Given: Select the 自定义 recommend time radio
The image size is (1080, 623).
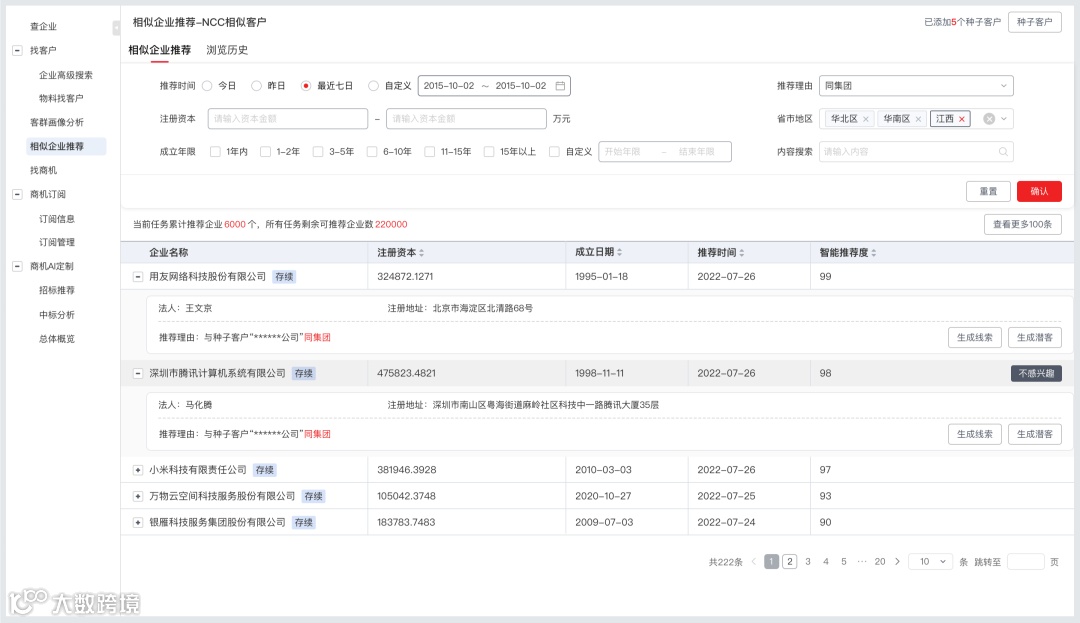Looking at the screenshot, I should pyautogui.click(x=373, y=86).
